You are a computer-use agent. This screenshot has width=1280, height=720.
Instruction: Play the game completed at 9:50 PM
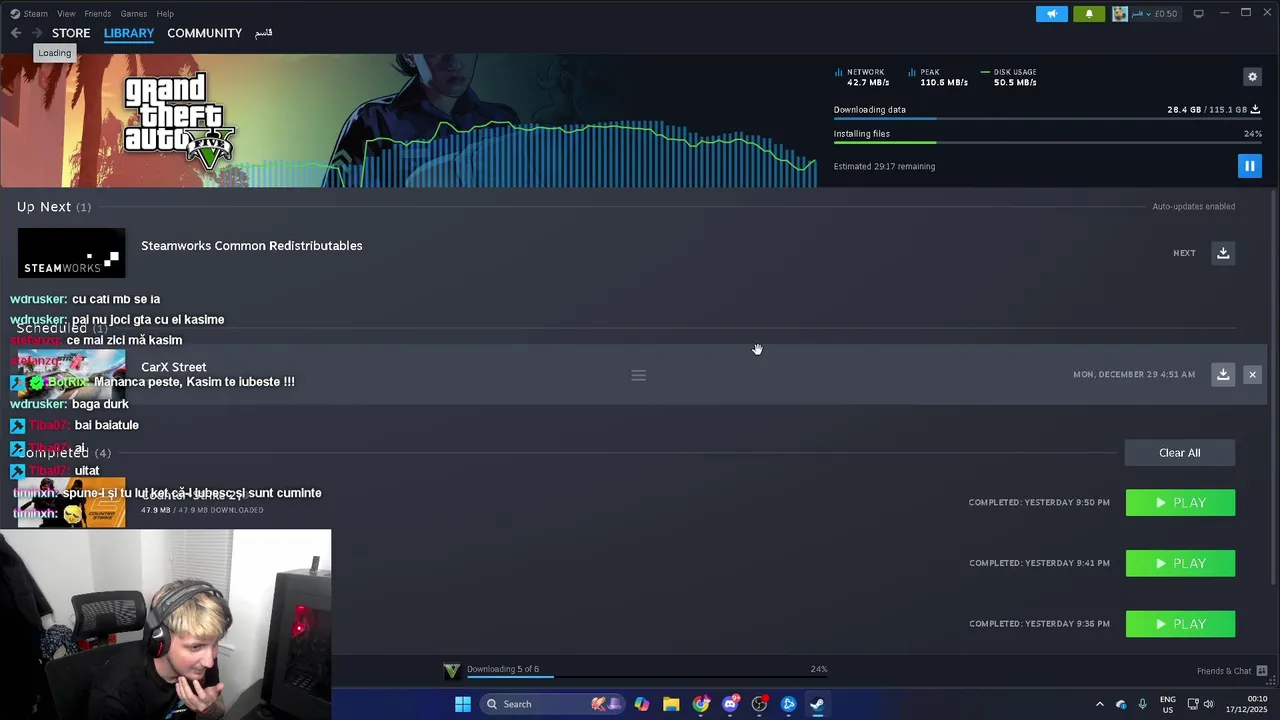point(1180,503)
